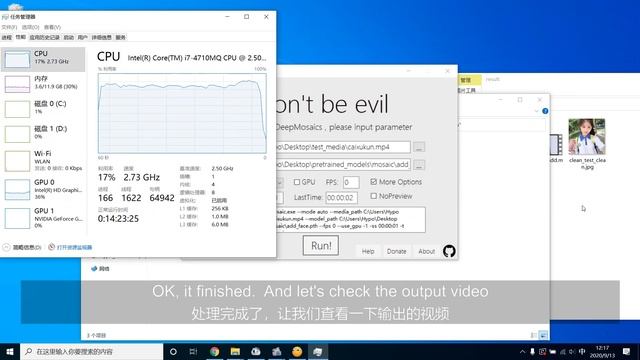This screenshot has height=360, width=640.
Task: Open the clock and date flyout
Action: [602, 351]
